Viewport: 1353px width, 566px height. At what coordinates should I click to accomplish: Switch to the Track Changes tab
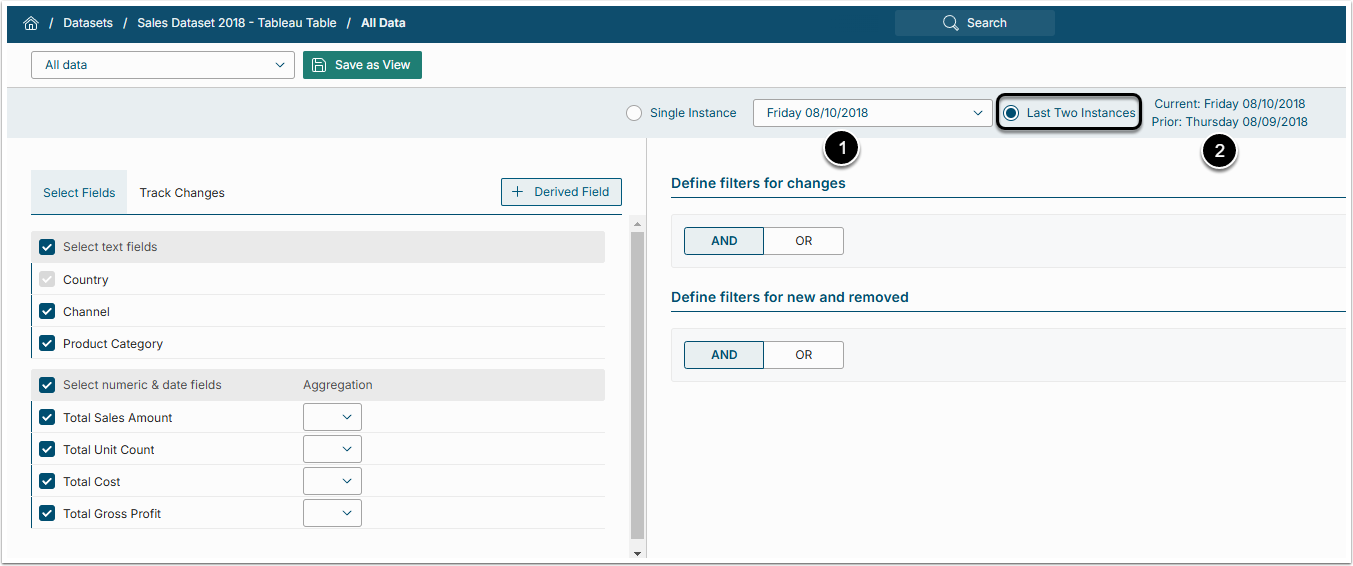(182, 193)
